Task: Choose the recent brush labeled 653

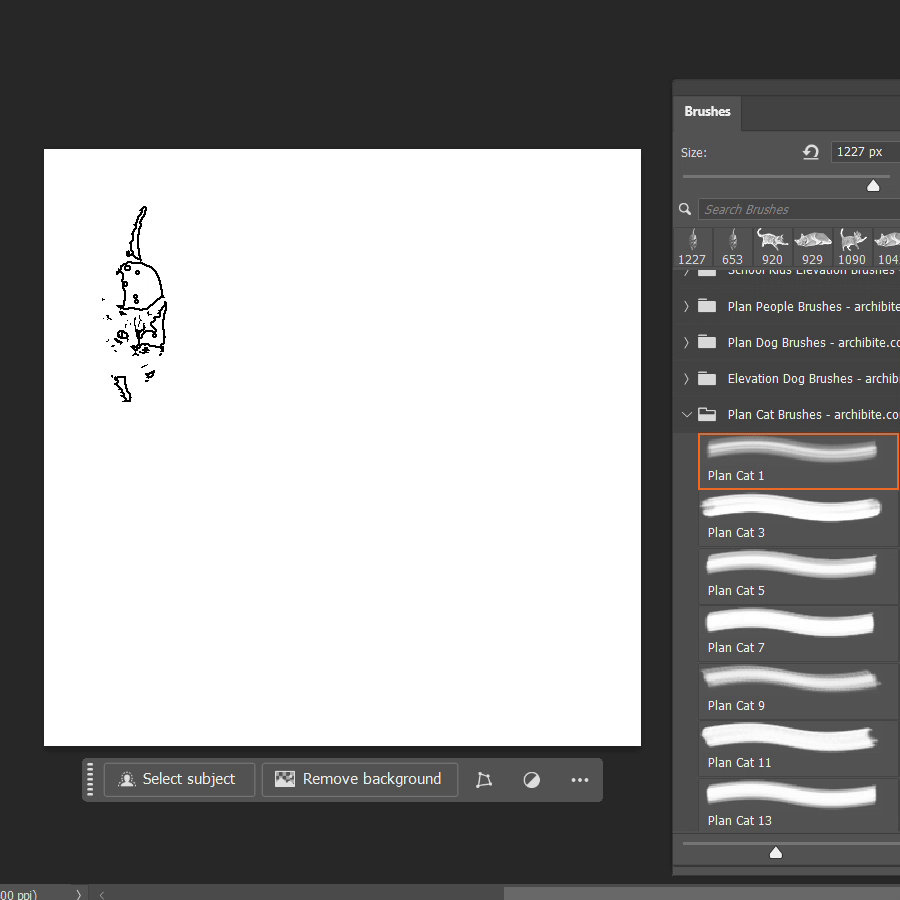Action: pyautogui.click(x=732, y=247)
